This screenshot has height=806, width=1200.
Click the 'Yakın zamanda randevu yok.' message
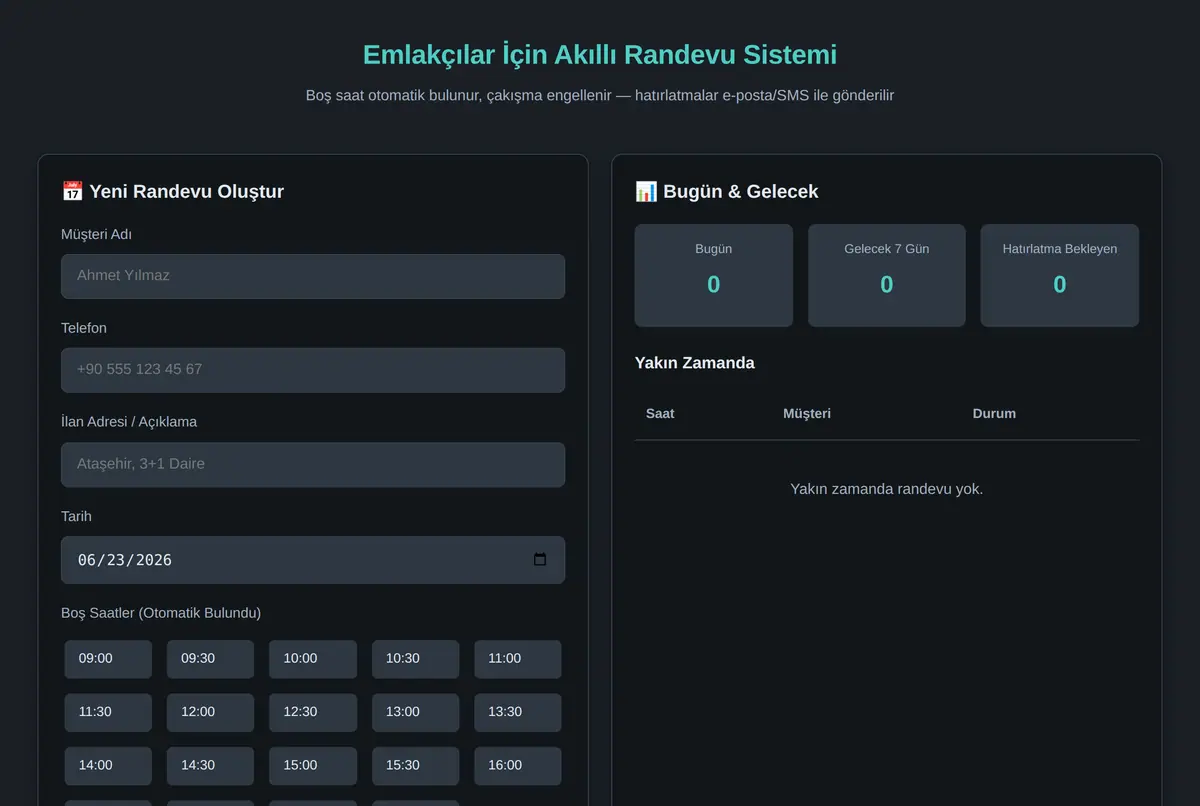click(x=887, y=489)
